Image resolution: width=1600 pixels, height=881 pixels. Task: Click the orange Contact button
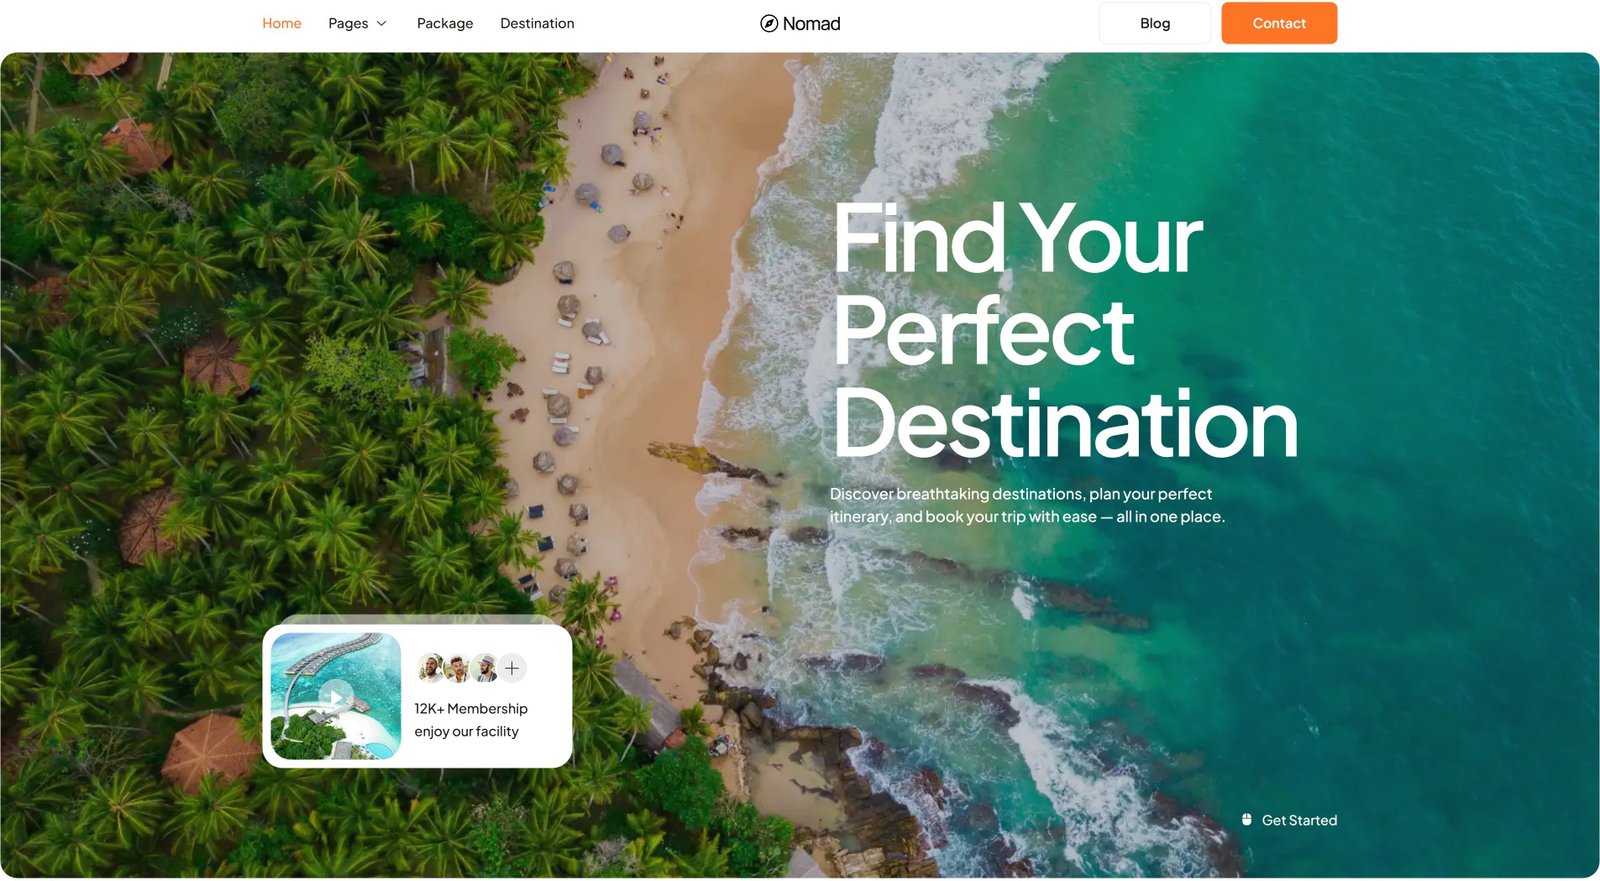tap(1279, 23)
